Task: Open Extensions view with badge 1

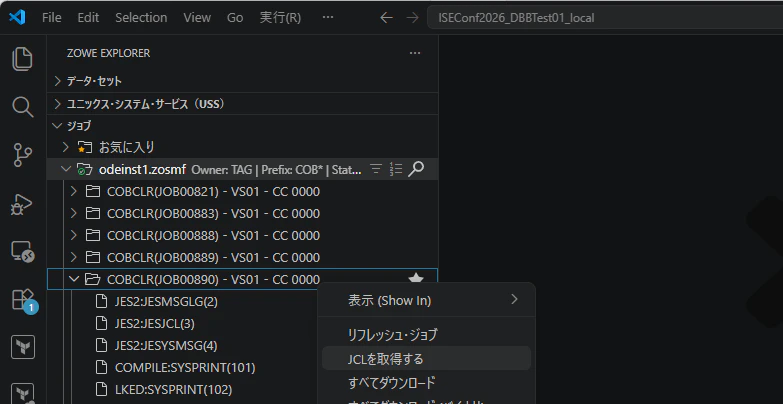Action: tap(22, 300)
